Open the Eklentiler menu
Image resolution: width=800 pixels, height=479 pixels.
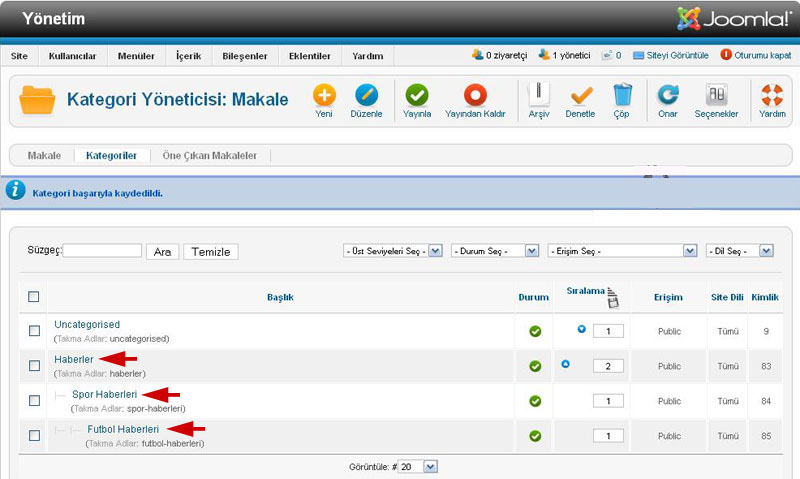(310, 56)
